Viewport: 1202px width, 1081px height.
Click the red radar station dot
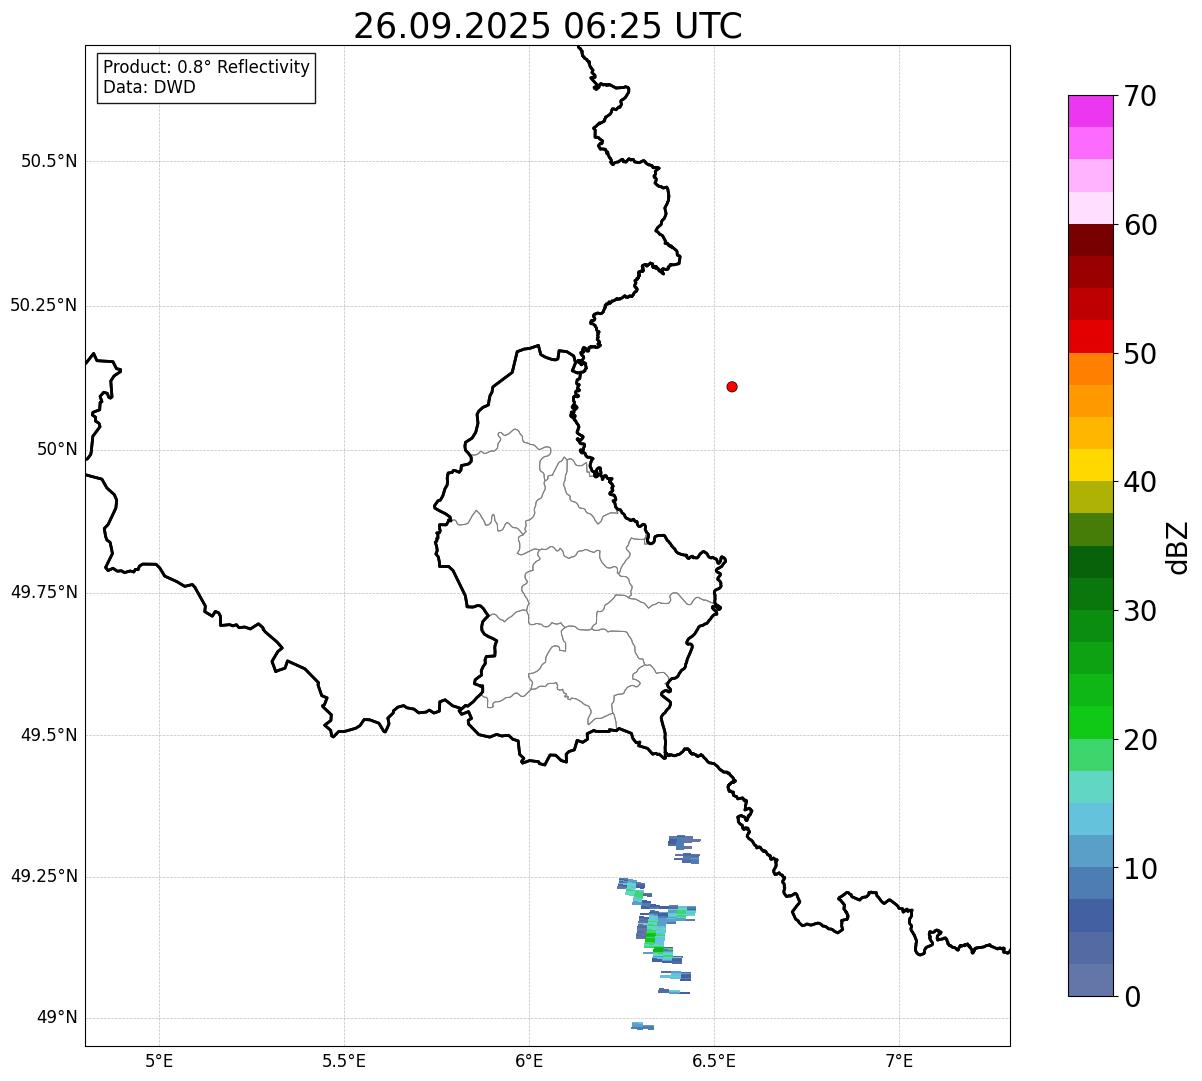point(732,386)
